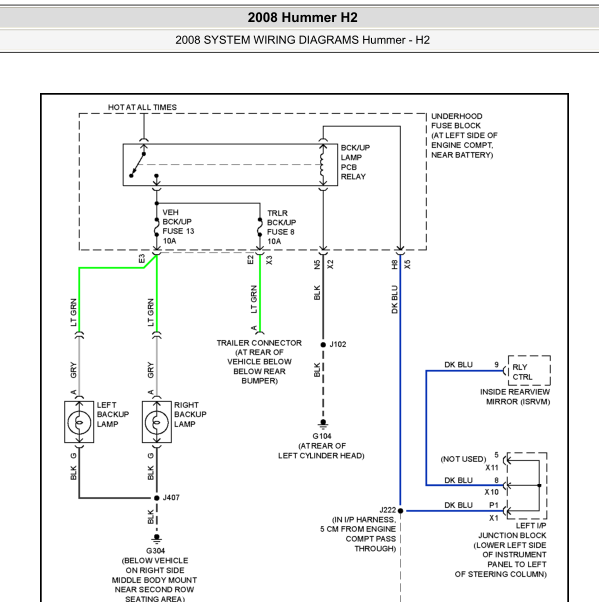Click the "G304" ground label

pos(156,551)
